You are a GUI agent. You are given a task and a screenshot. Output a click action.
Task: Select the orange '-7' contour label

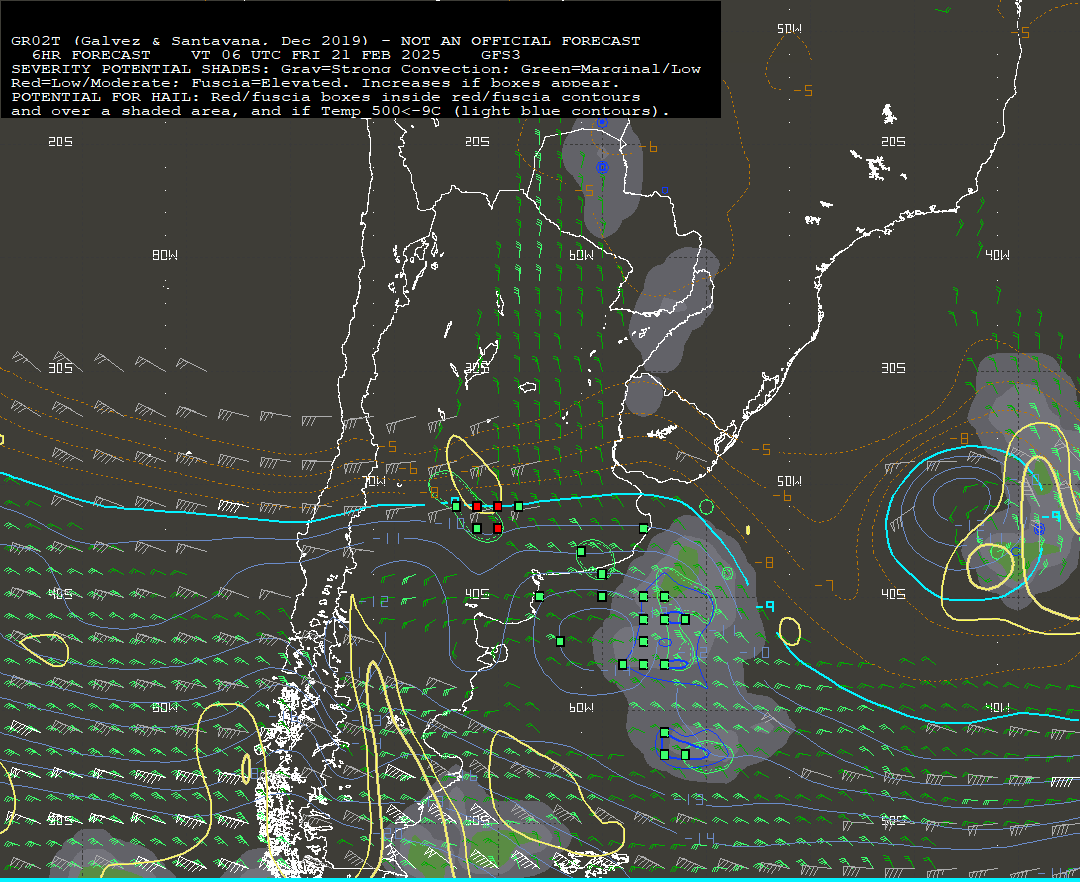pos(824,585)
